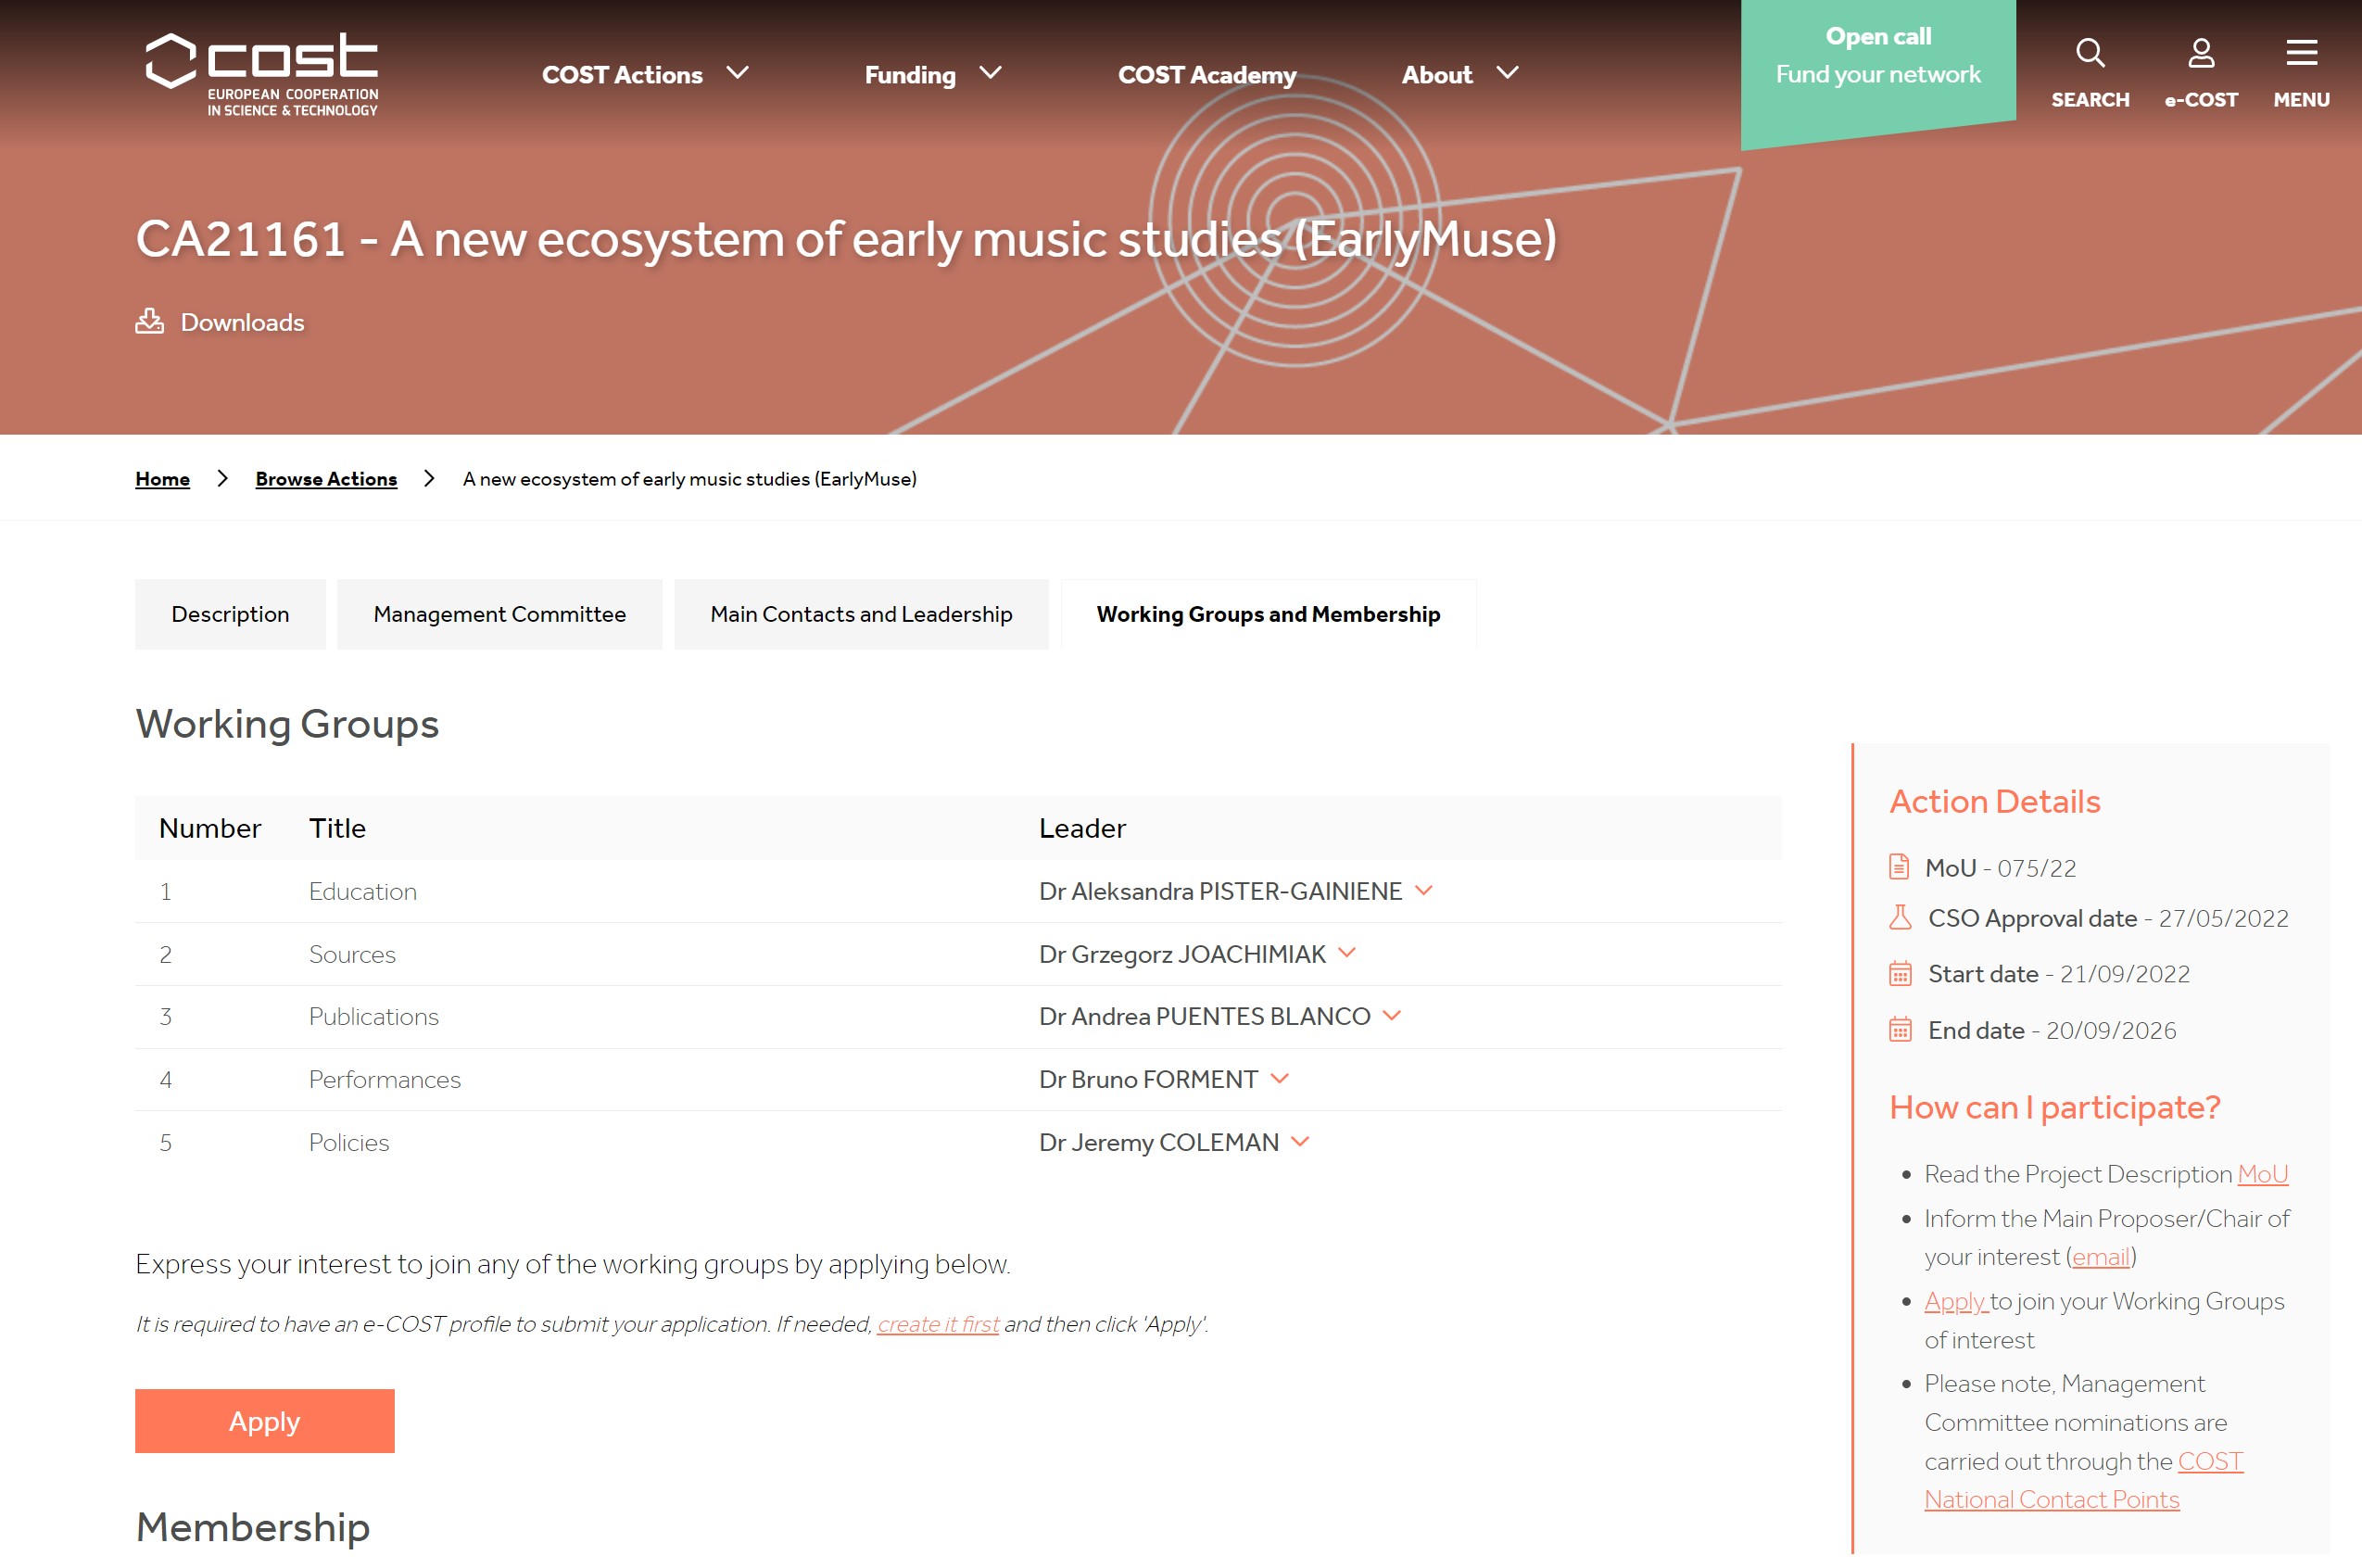Go to Browse Actions breadcrumb link
The image size is (2362, 1568).
(326, 479)
